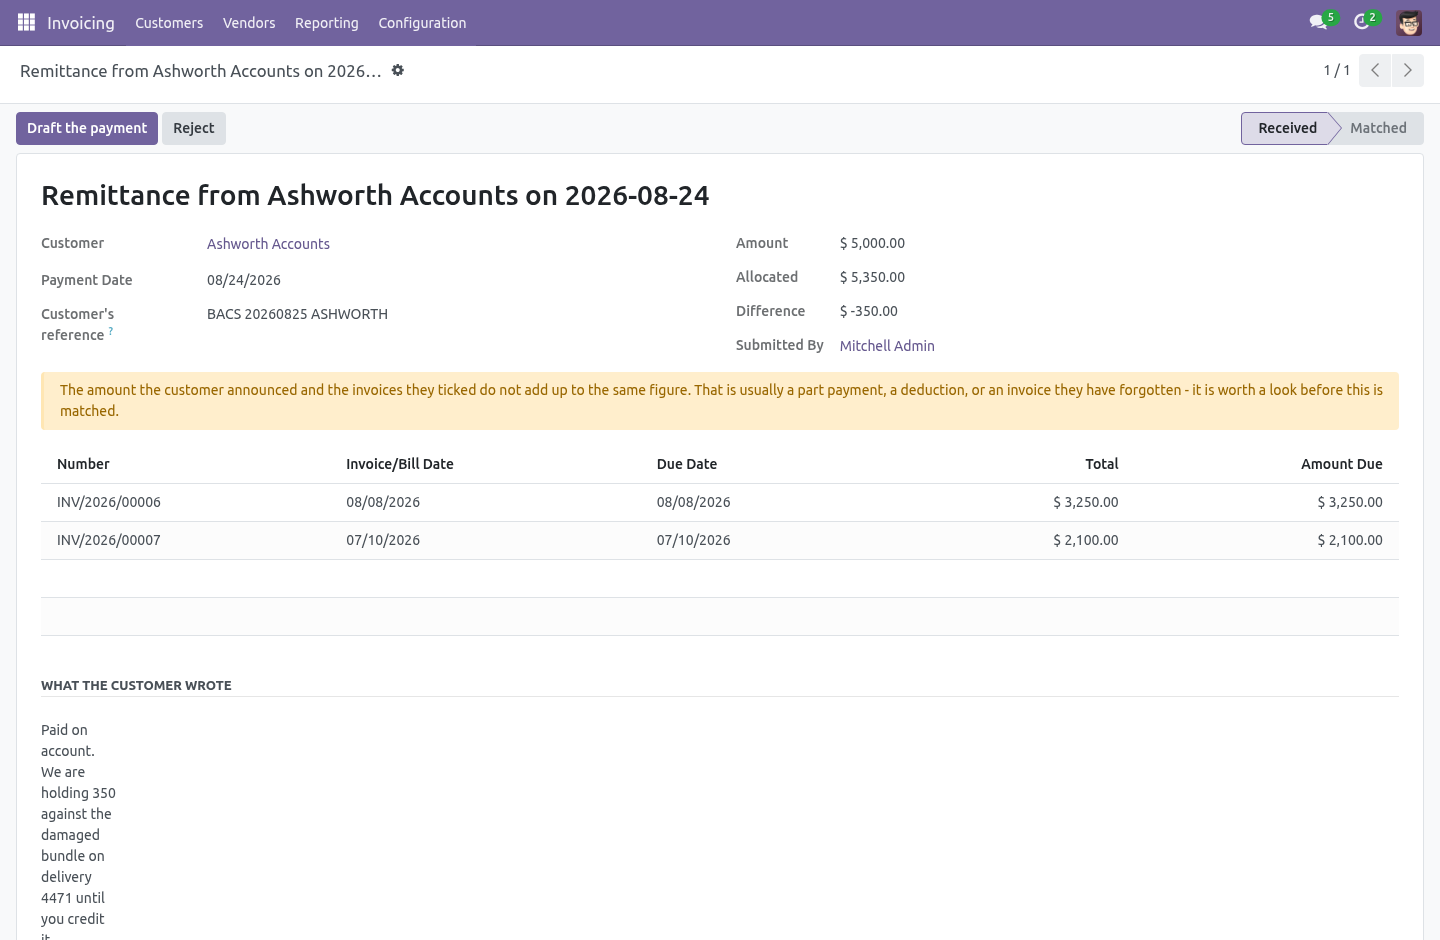
Task: Click the payment date 08/24/2026
Action: 244,280
